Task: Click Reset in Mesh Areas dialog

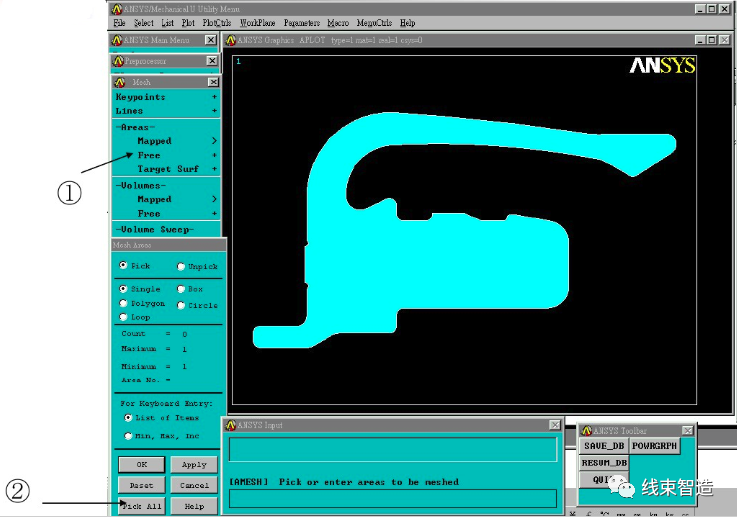Action: point(141,485)
